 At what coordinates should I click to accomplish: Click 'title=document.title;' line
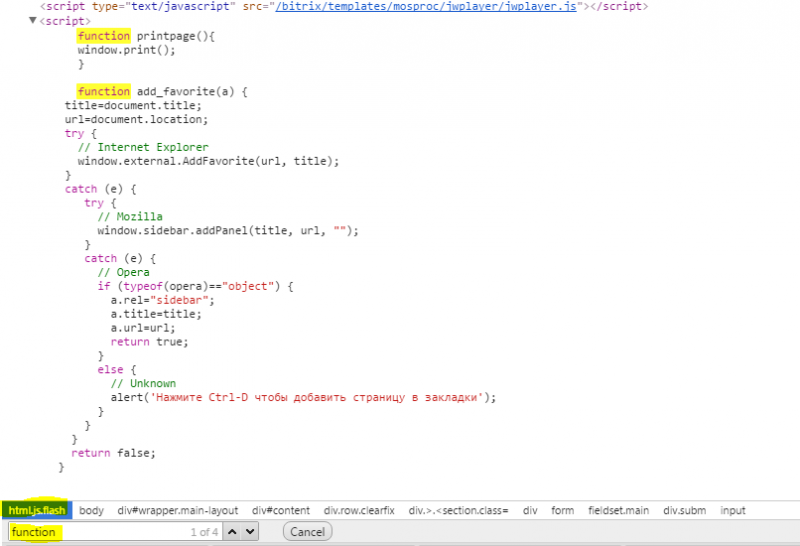pyautogui.click(x=133, y=105)
